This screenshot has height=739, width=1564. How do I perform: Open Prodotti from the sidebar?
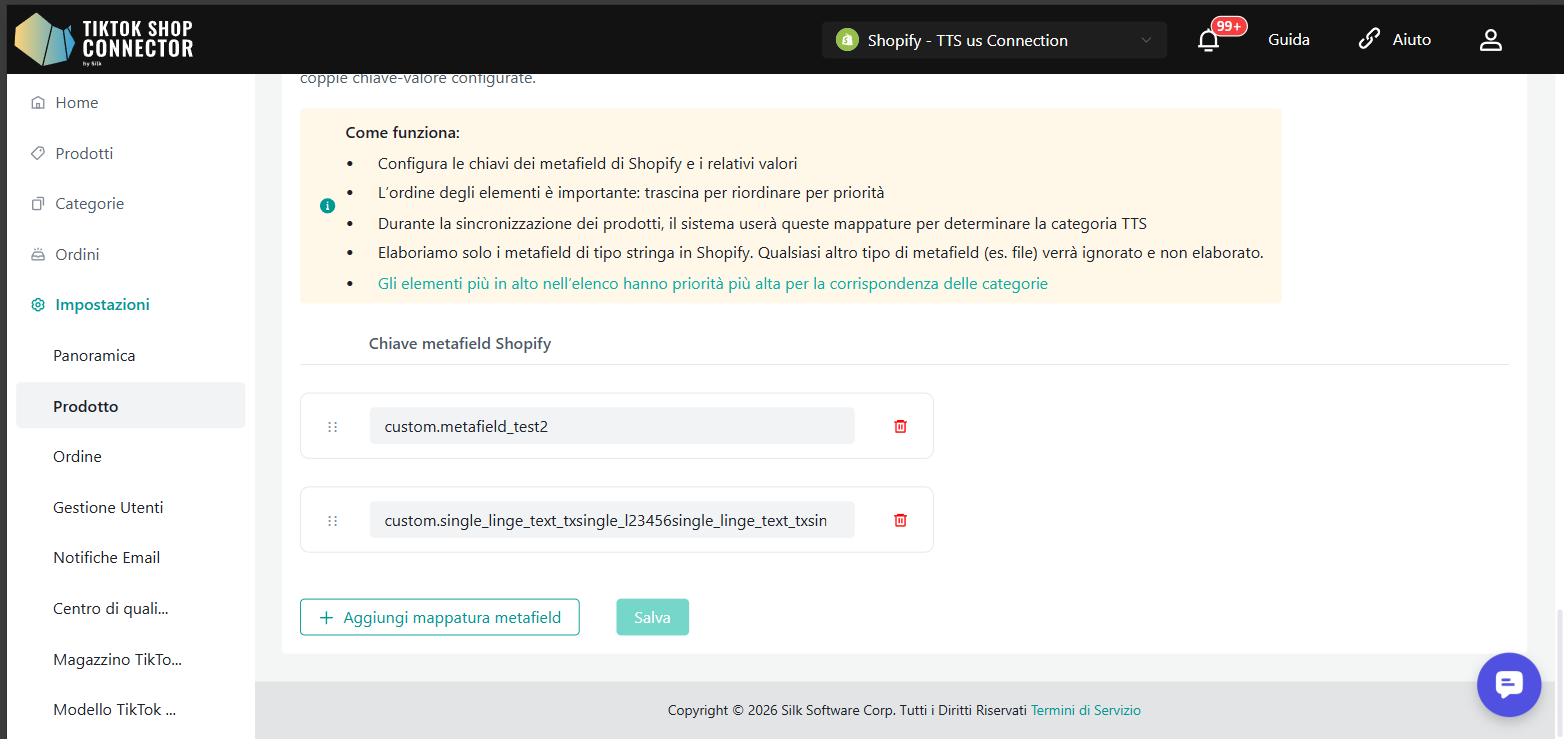(84, 153)
